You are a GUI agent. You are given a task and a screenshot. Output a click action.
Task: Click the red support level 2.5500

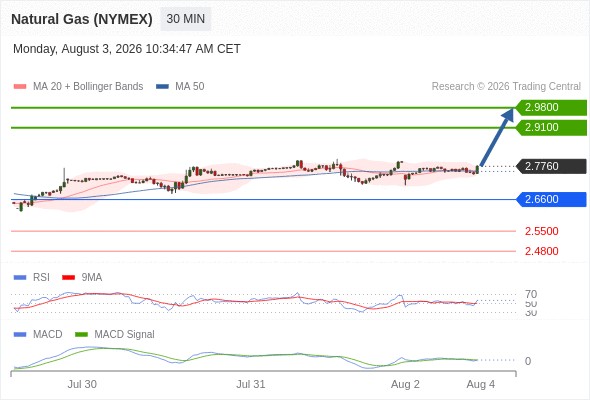click(541, 231)
